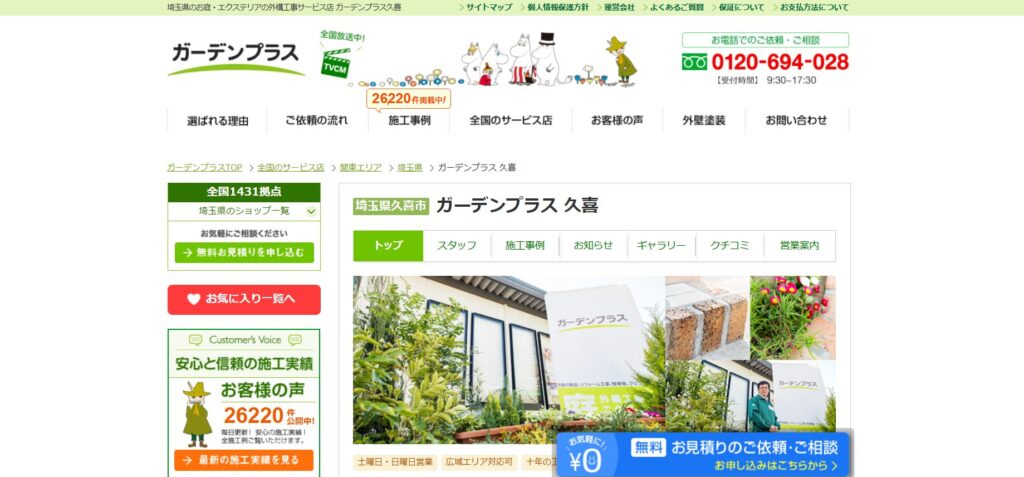Switch to the クチコミ tab
The width and height of the screenshot is (1024, 477).
pyautogui.click(x=729, y=246)
